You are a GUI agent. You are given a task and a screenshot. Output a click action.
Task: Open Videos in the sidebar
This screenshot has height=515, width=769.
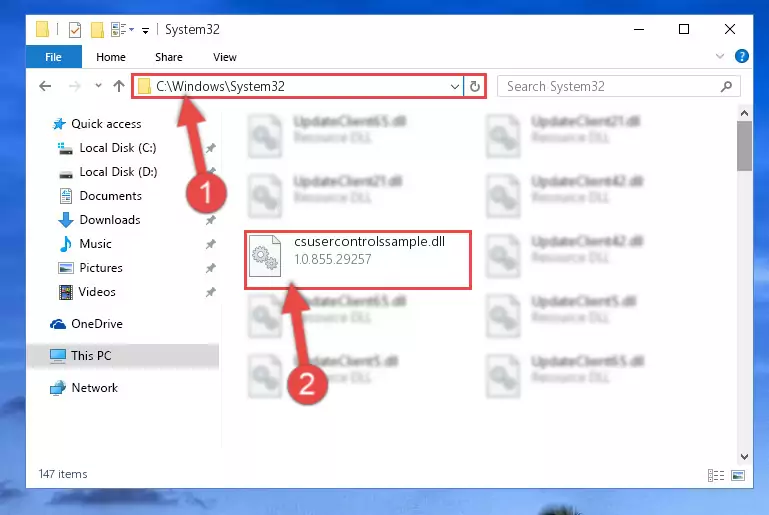pos(97,292)
